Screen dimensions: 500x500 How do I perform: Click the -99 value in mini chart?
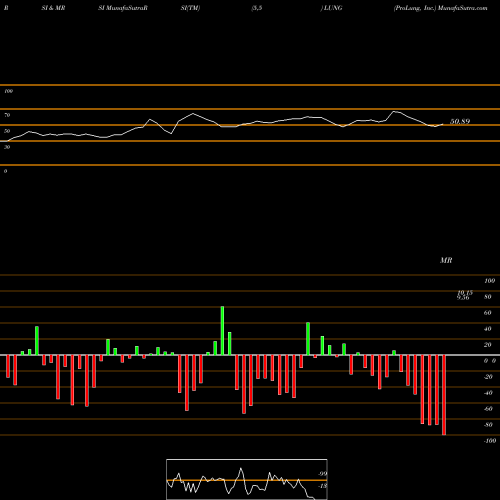tap(322, 474)
